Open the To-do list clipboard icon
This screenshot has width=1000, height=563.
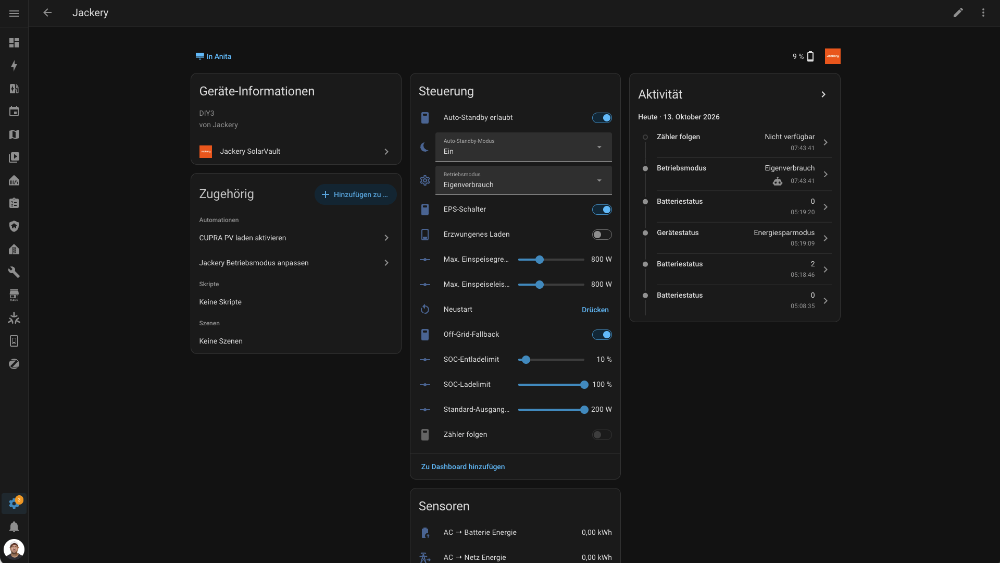point(14,203)
